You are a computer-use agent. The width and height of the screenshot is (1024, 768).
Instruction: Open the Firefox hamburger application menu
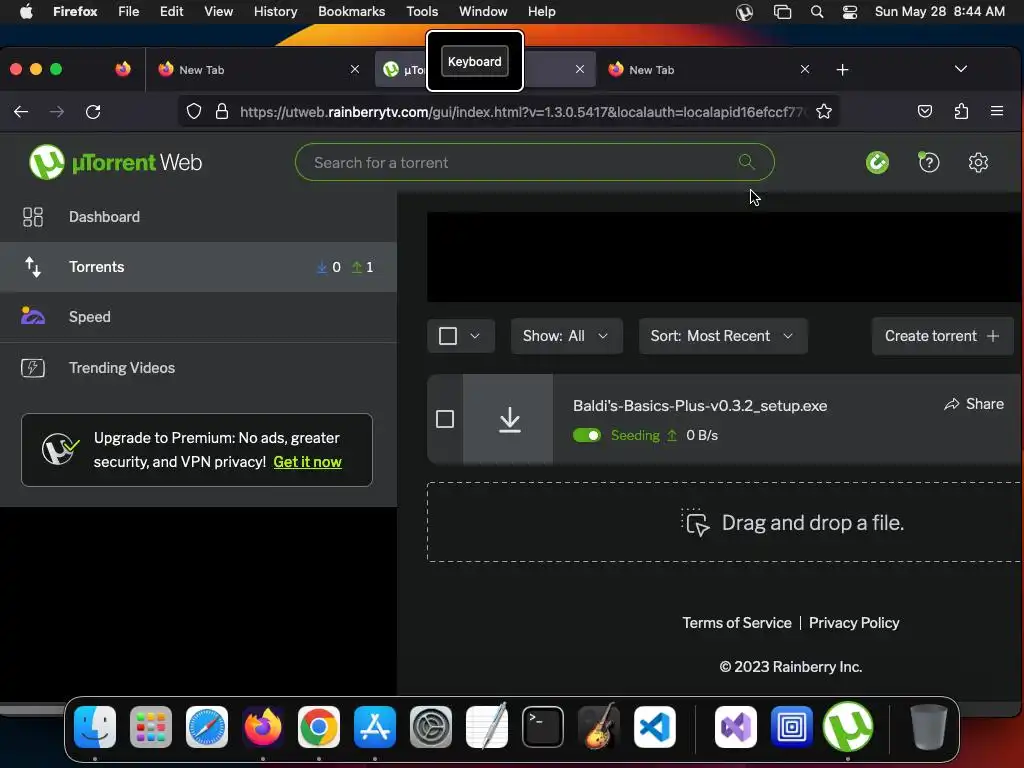click(997, 112)
